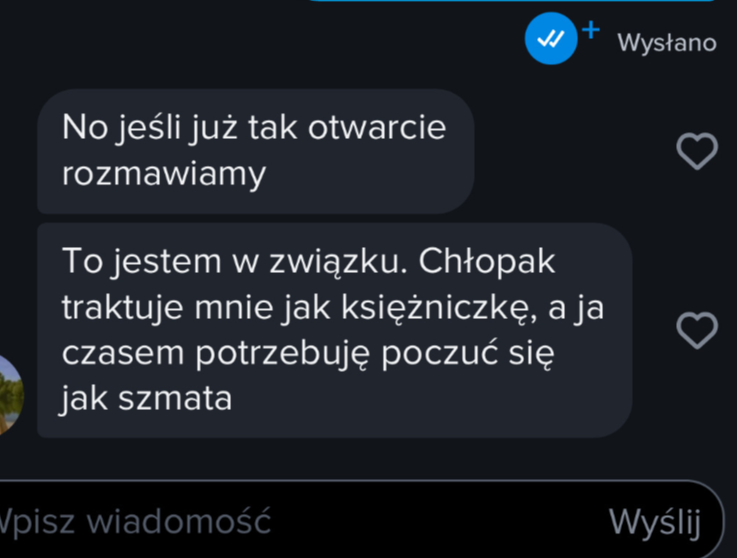737x558 pixels.
Task: Click the word "rozmawiamy" in the first bubble
Action: coord(164,175)
